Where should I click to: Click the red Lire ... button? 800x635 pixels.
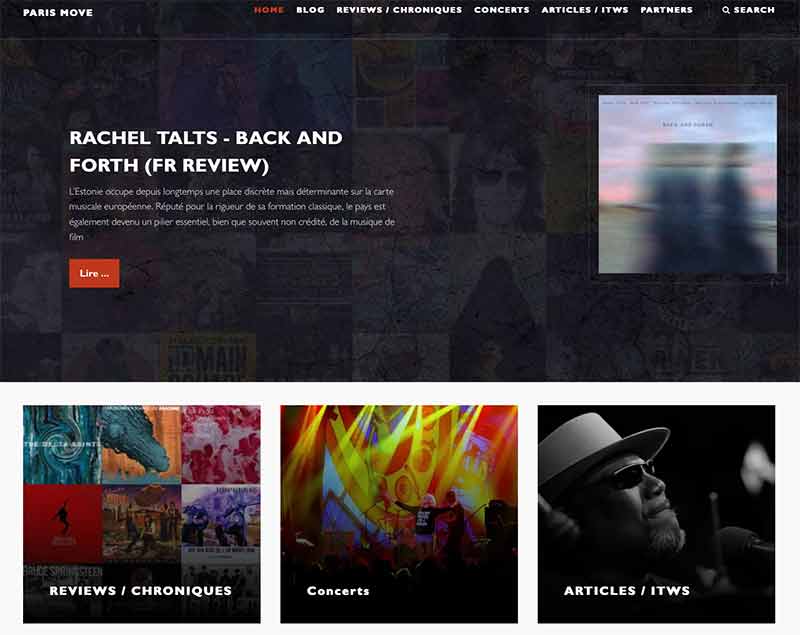pos(94,273)
